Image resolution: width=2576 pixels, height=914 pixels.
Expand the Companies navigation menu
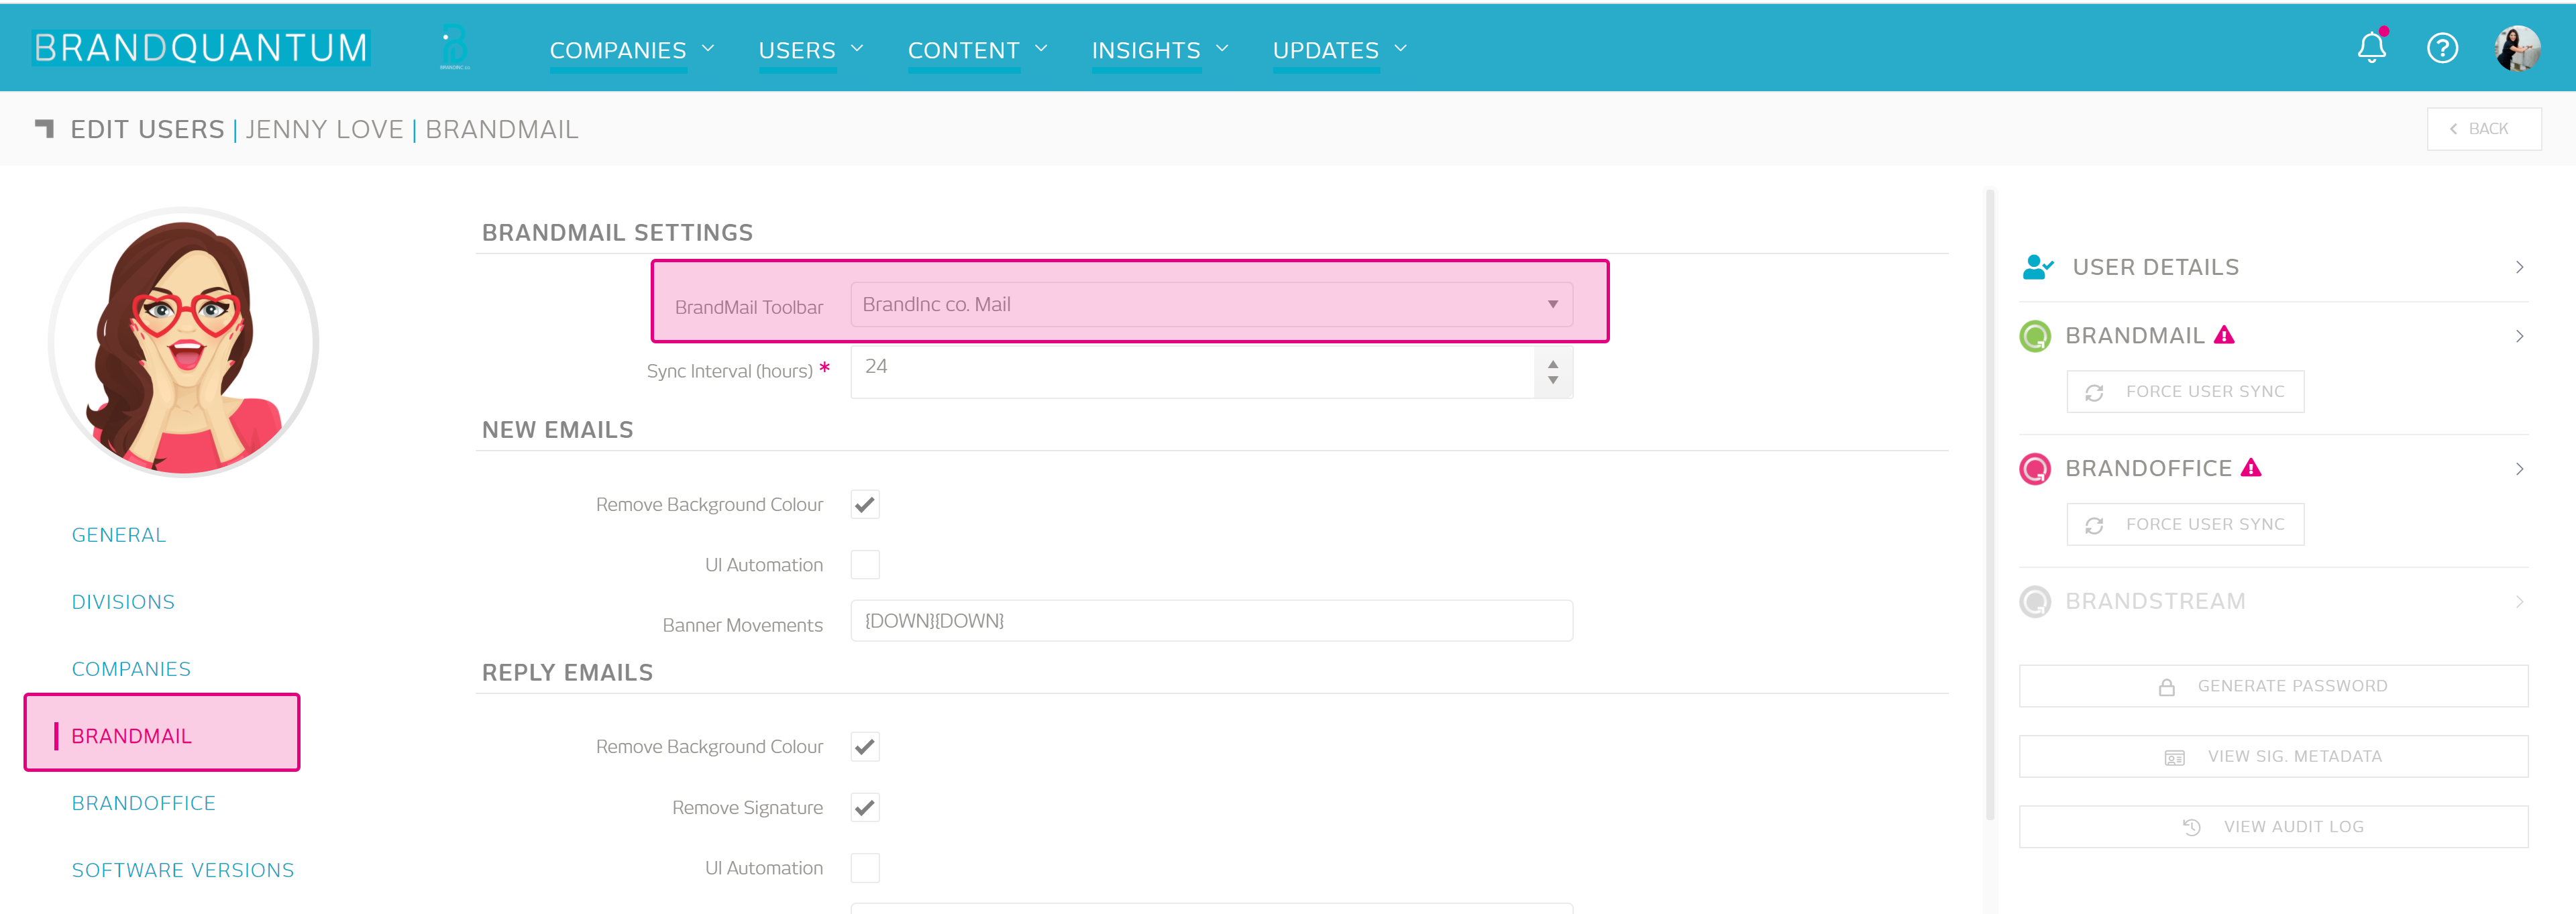coord(631,50)
